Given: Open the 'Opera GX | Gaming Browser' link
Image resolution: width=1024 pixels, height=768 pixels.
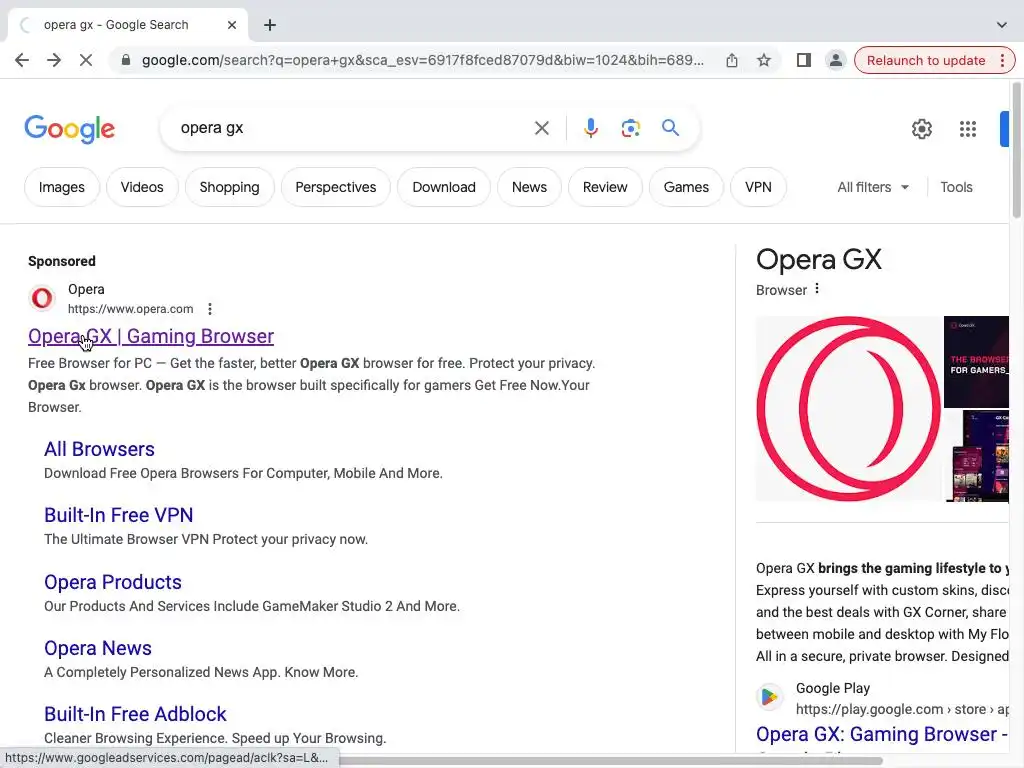Looking at the screenshot, I should [x=151, y=336].
